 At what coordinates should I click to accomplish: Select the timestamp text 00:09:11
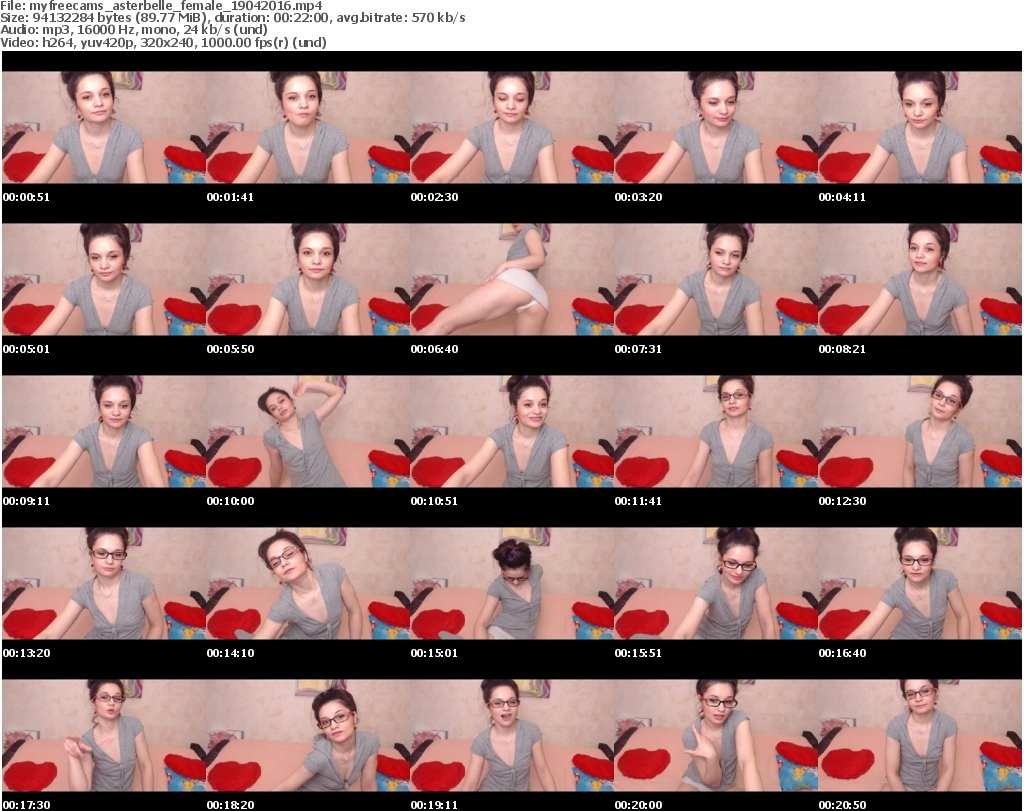26,501
